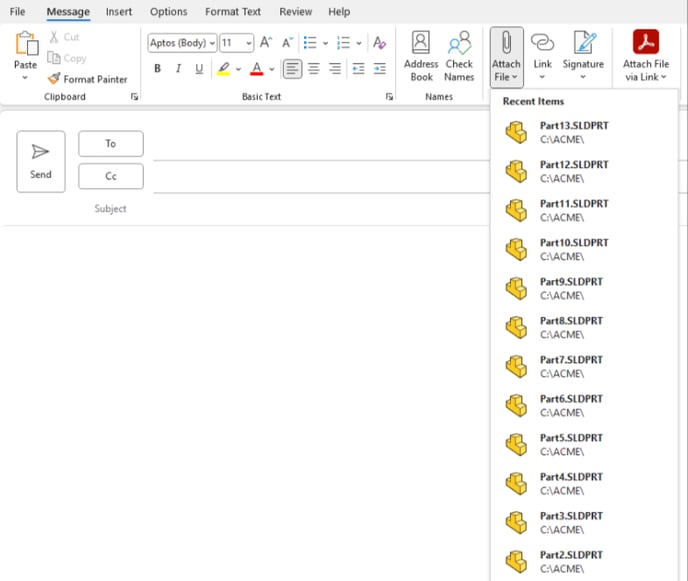Open the Help tab
Screen dimensions: 688x581
pos(339,12)
